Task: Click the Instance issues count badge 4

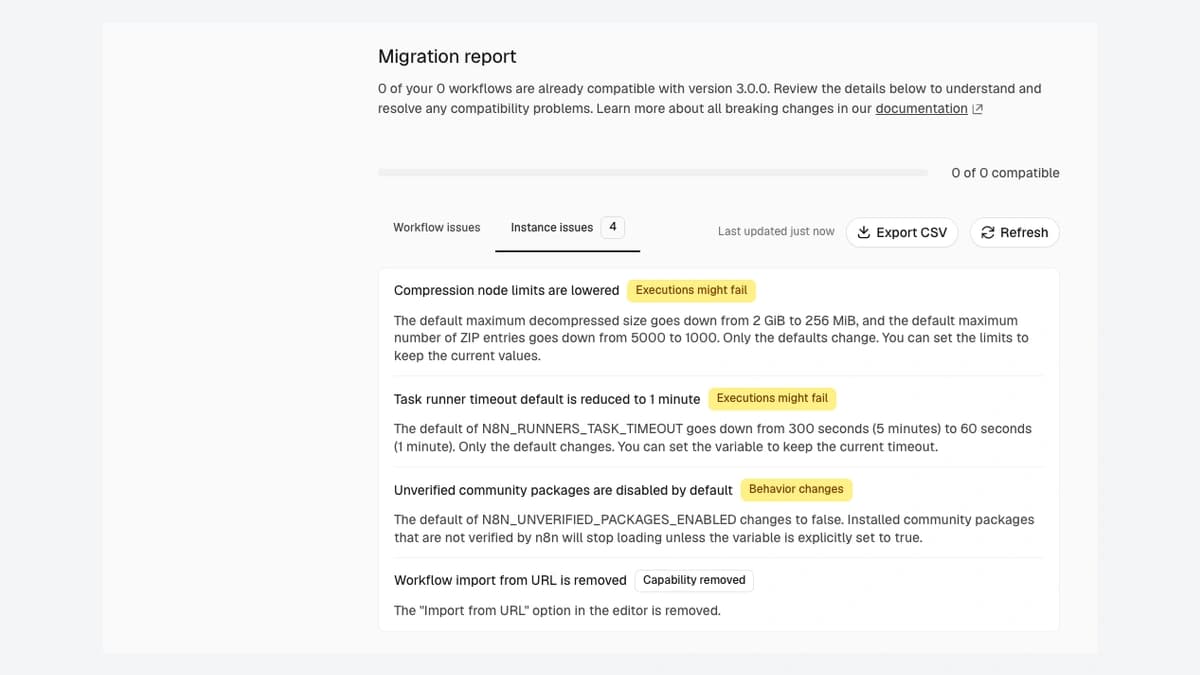Action: click(613, 227)
